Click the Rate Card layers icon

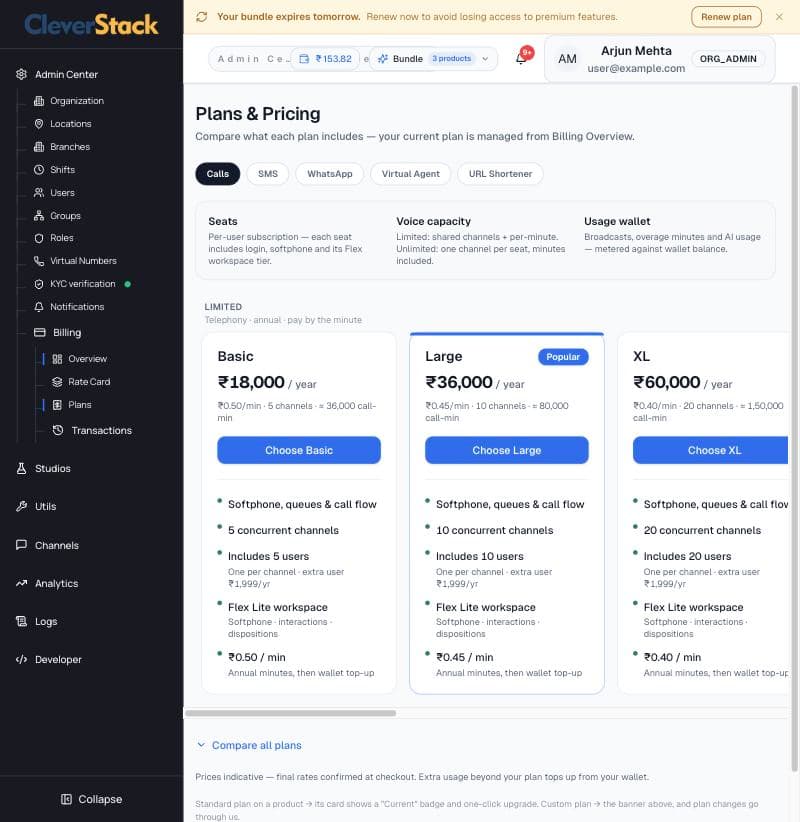57,382
